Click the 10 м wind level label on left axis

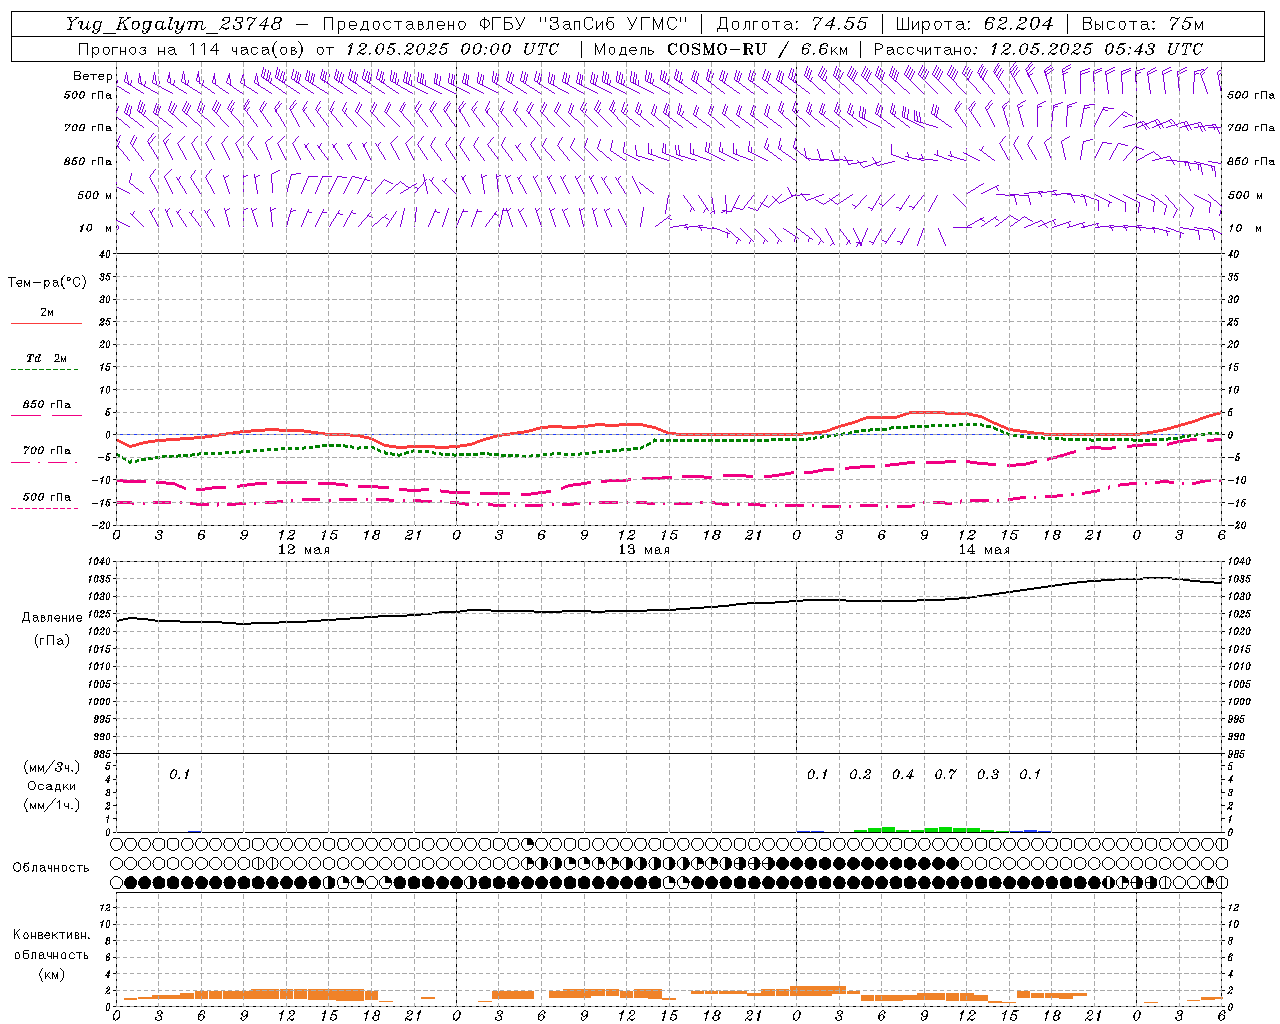click(95, 228)
